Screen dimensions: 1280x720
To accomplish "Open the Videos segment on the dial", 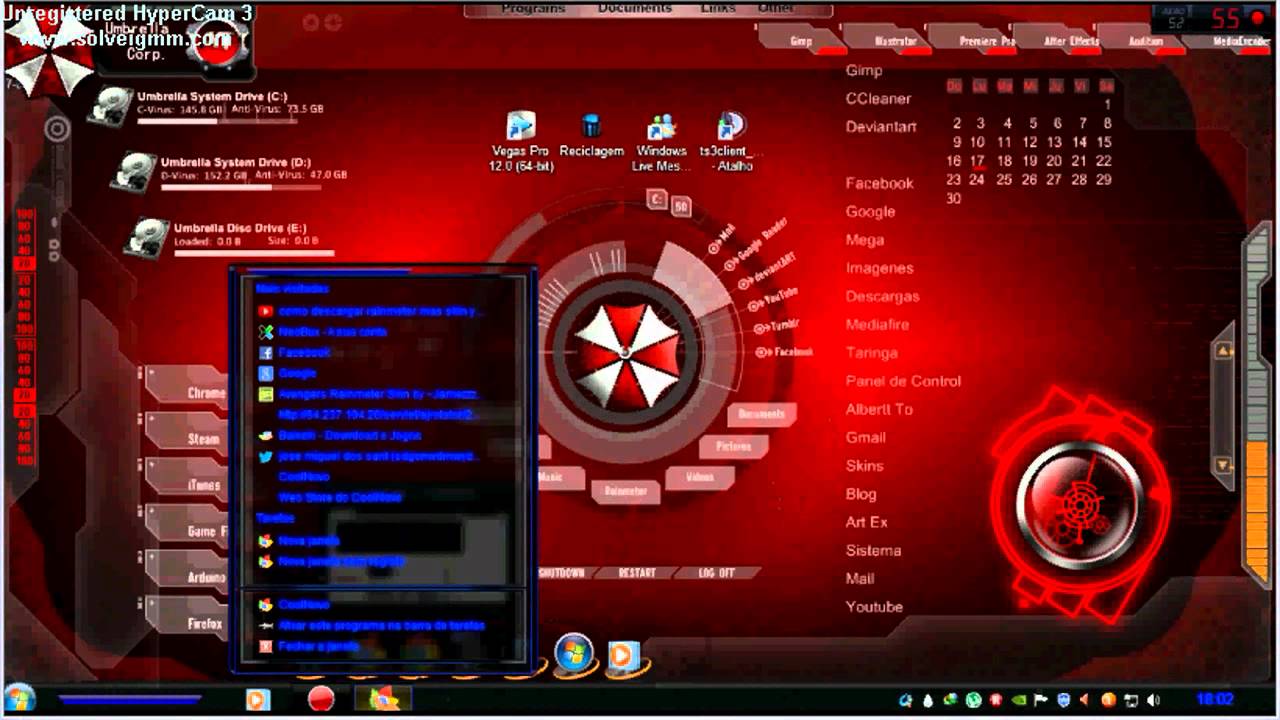I will (x=699, y=477).
